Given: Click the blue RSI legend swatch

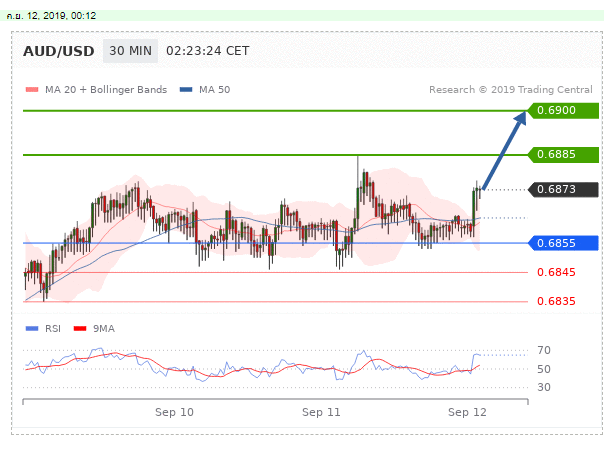Looking at the screenshot, I should coord(32,329).
